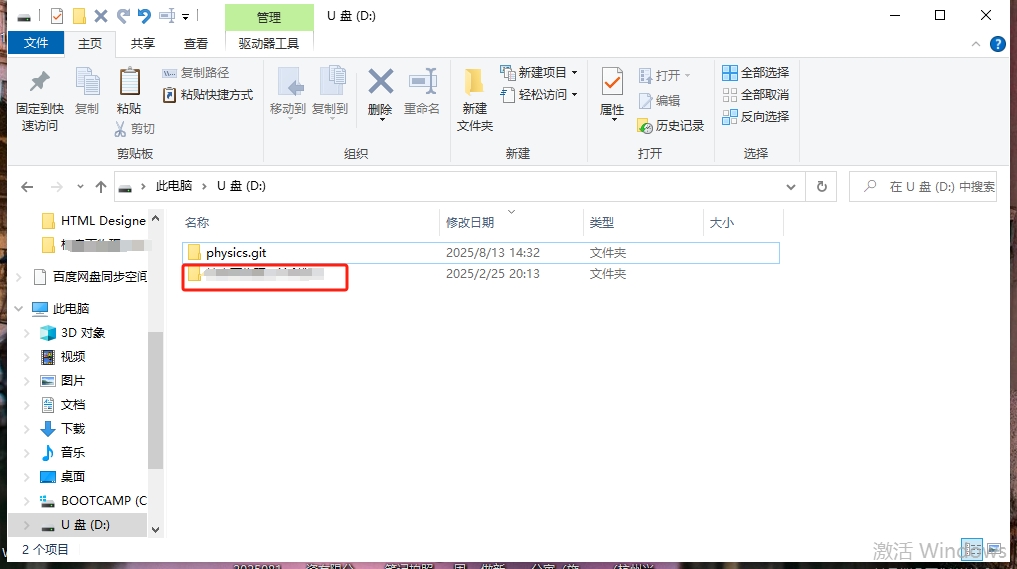Viewport: 1017px width, 569px height.
Task: Open the 复制到 copy to command
Action: point(330,93)
